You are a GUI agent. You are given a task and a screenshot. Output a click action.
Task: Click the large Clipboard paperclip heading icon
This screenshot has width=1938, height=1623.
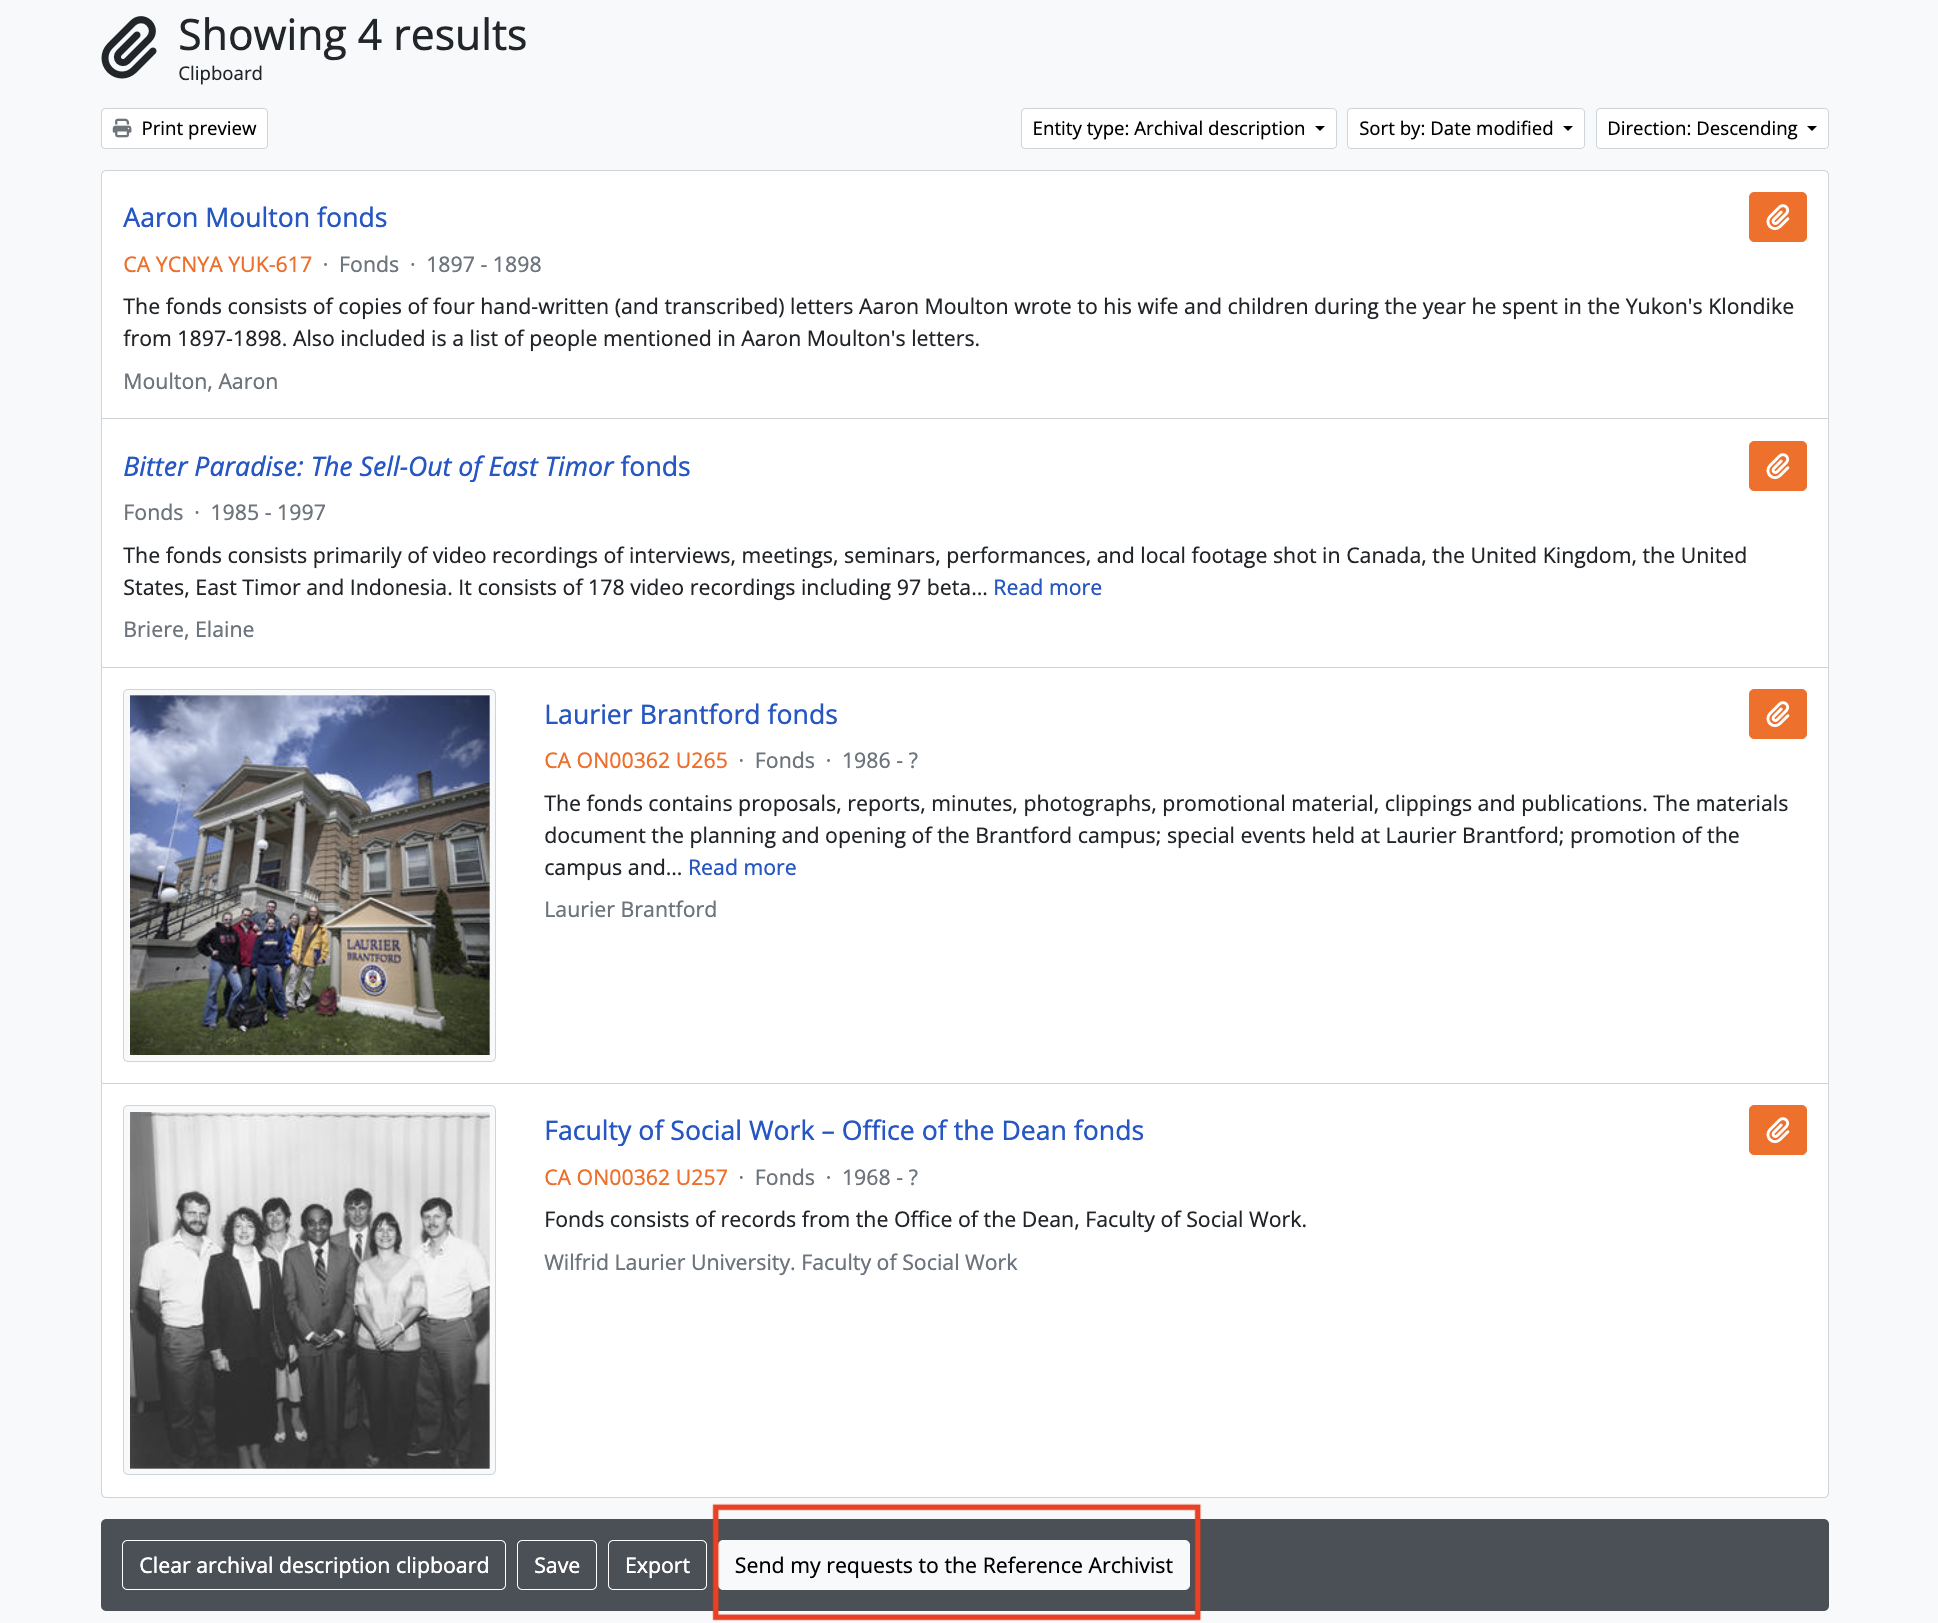pos(130,47)
